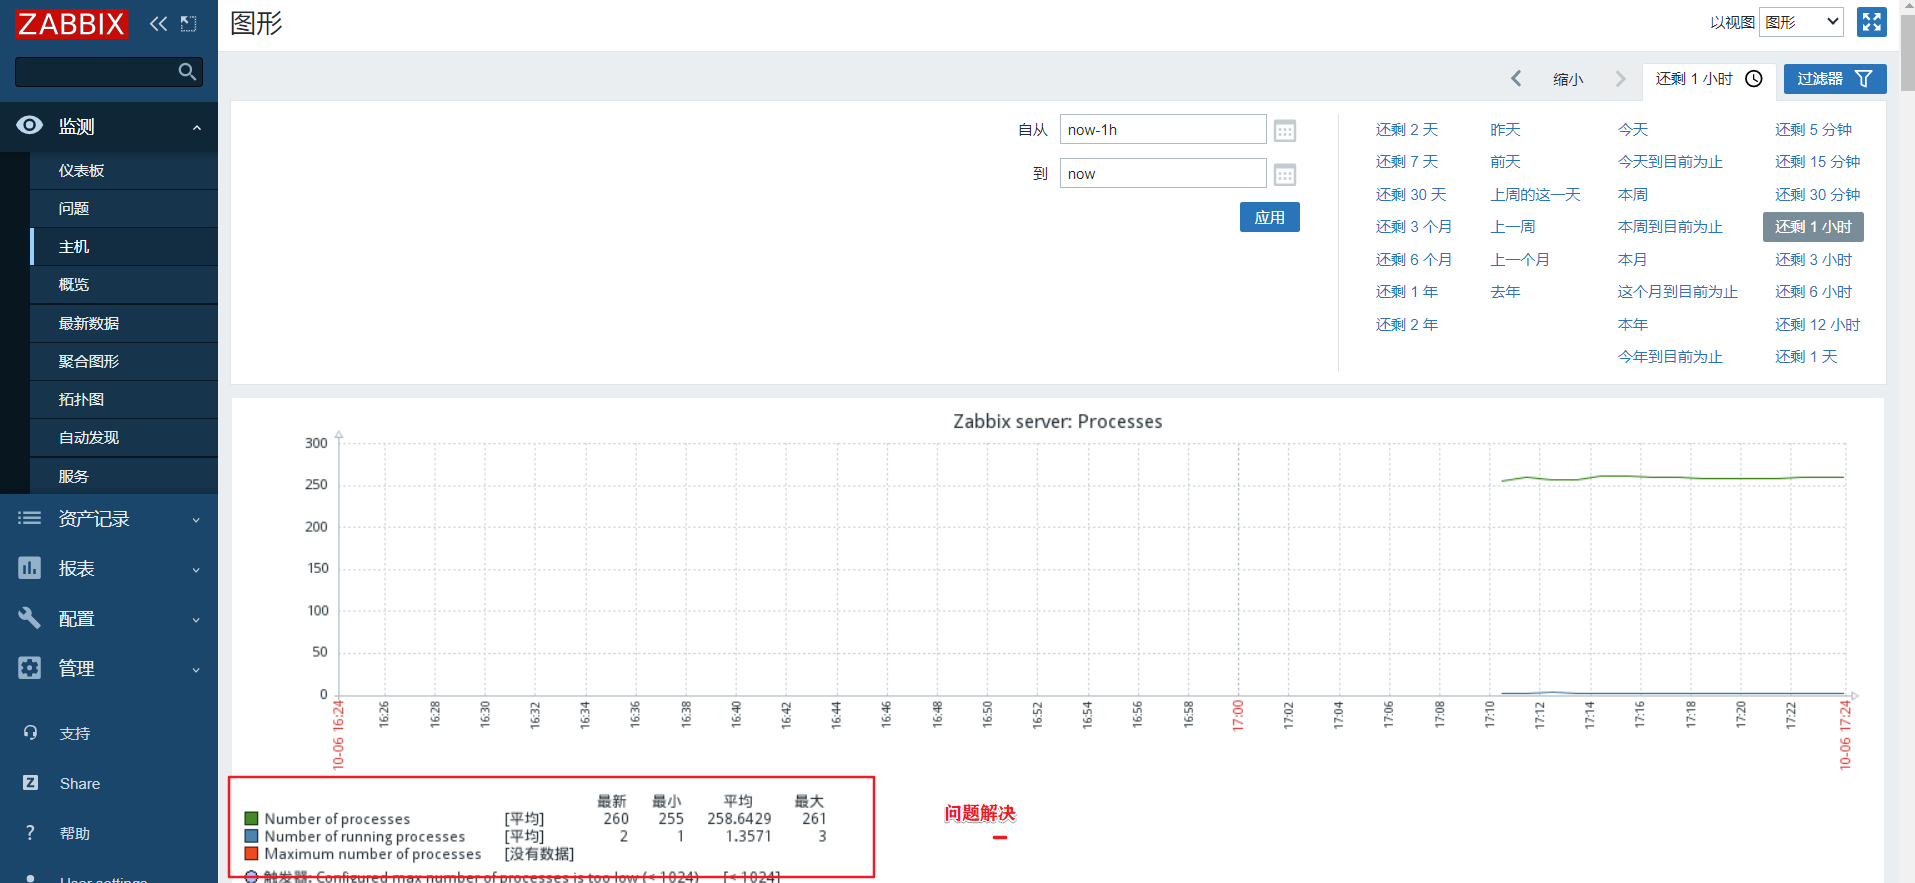Click the 帮助 question mark icon
Viewport: 1915px width, 883px height.
click(31, 833)
